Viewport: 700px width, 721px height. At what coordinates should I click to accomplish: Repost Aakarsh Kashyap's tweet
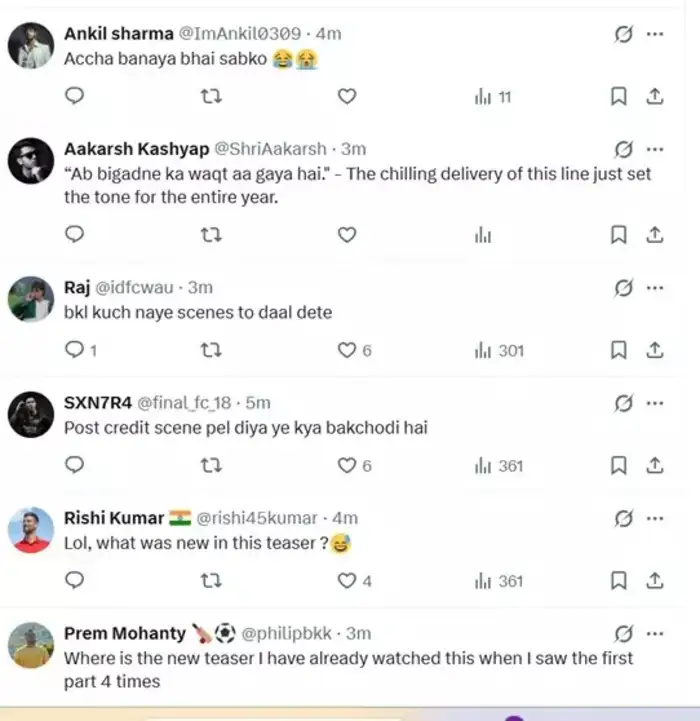click(211, 235)
